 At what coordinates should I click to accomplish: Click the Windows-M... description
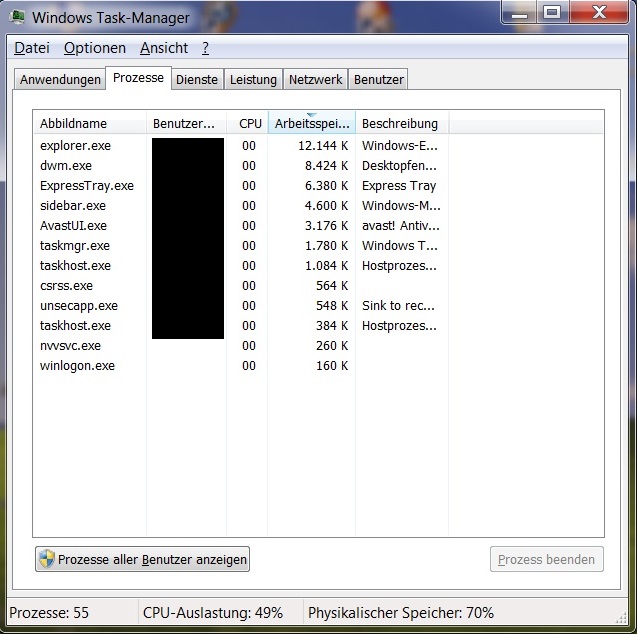pos(401,206)
